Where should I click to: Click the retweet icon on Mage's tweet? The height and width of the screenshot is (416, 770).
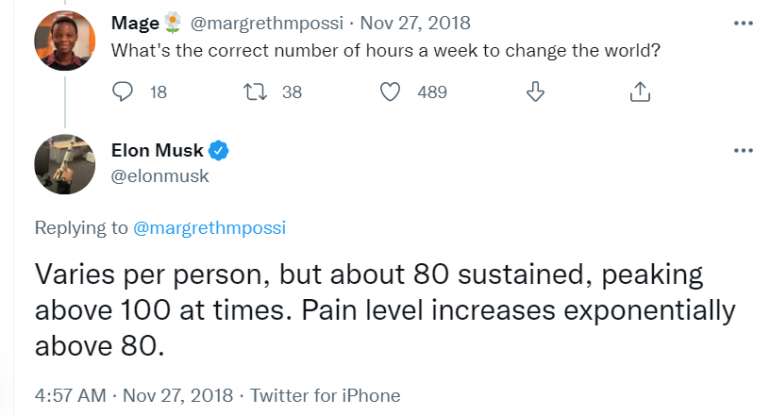(256, 92)
